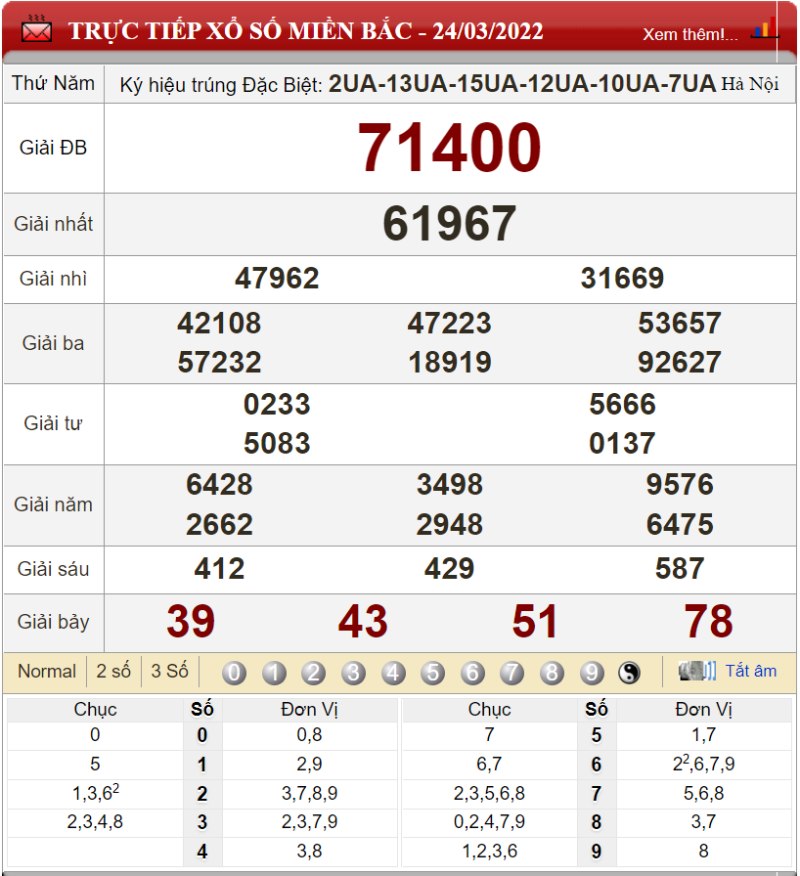Select the digit 3 ball filter
Screen dimensions: 800x876
coord(353,673)
